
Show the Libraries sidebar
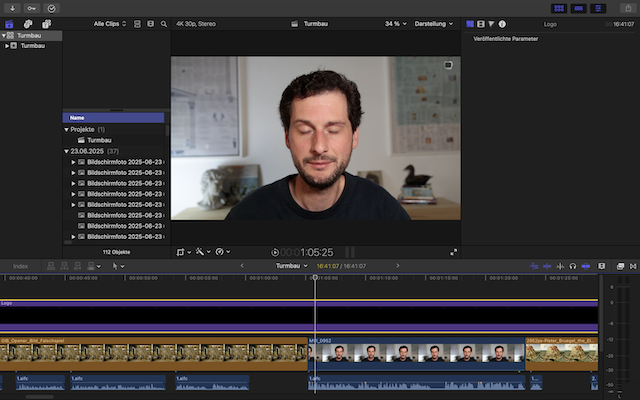[9, 24]
